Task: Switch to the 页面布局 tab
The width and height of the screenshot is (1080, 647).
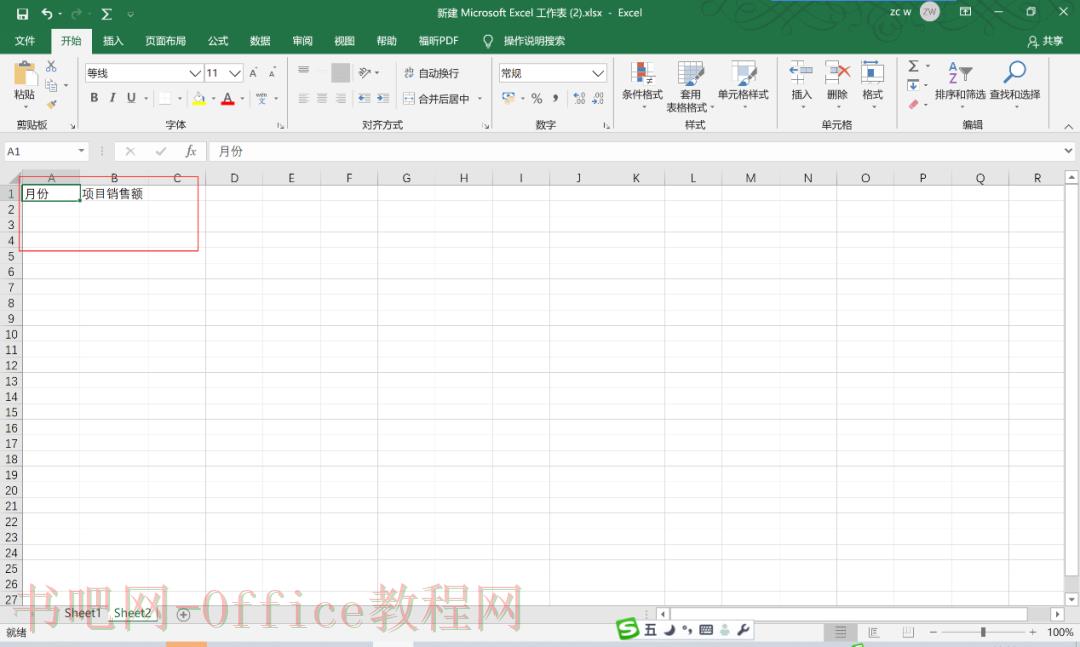Action: tap(165, 41)
